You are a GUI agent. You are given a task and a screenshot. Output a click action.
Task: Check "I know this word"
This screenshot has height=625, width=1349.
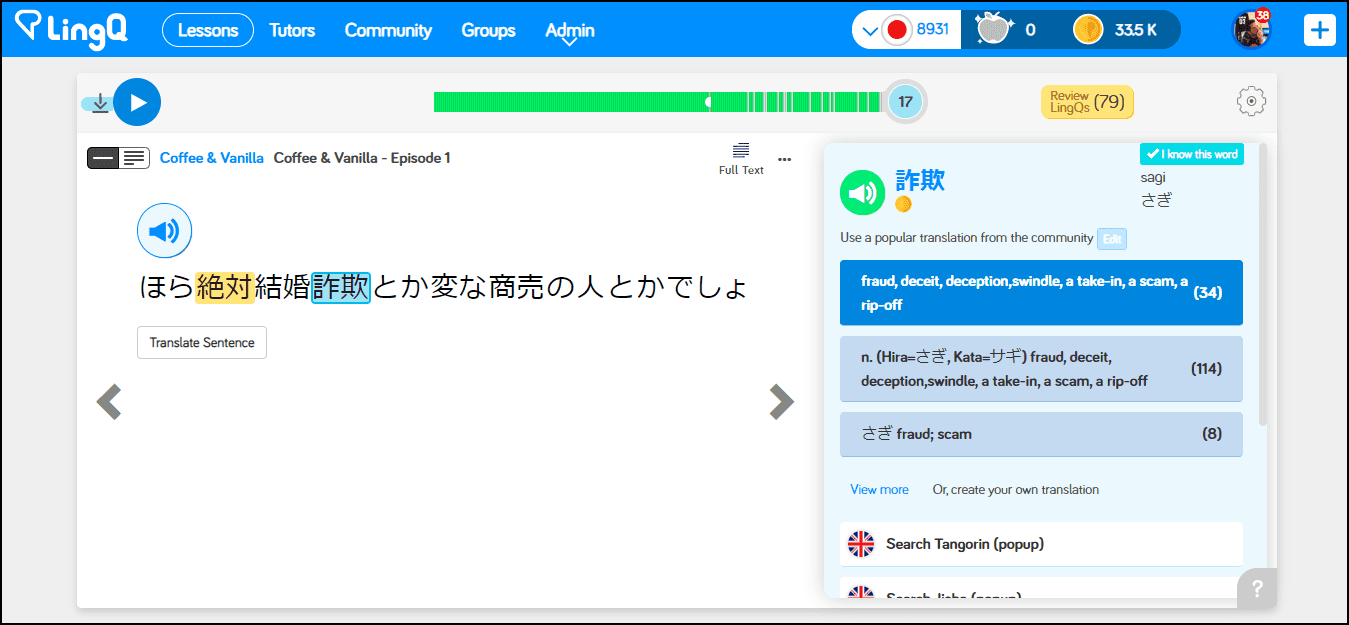pyautogui.click(x=1192, y=154)
